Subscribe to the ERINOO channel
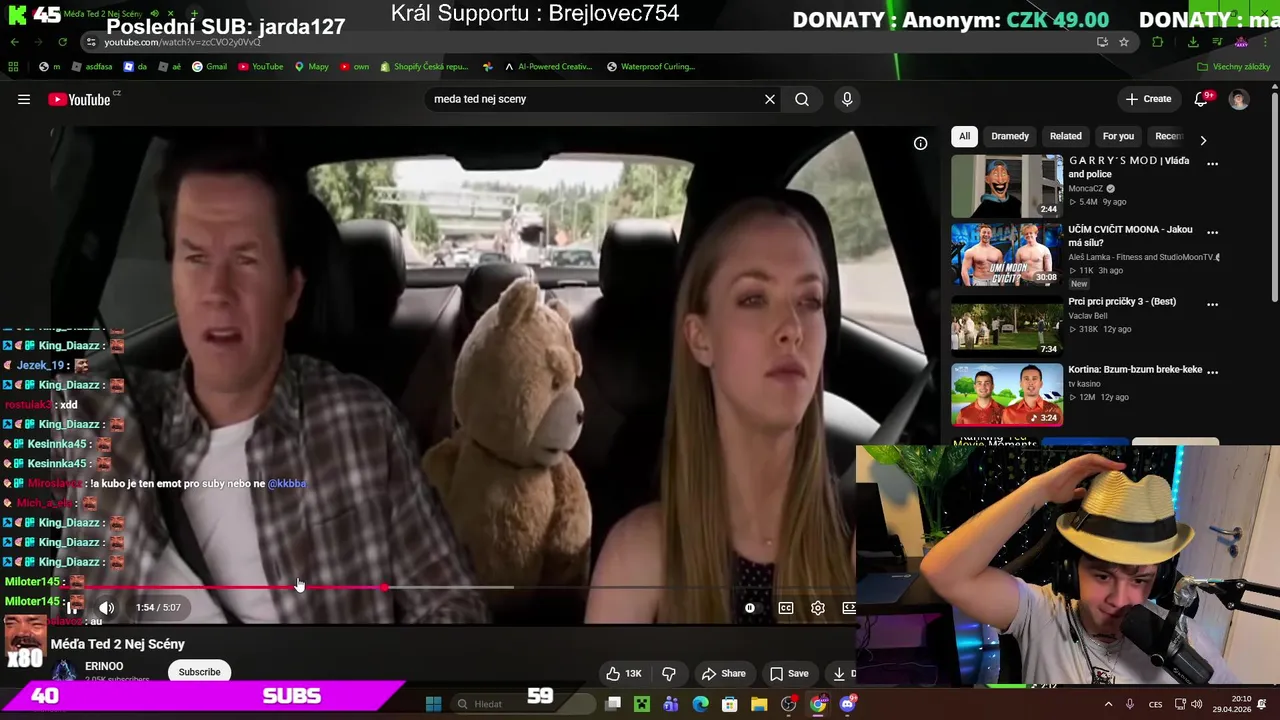 pos(199,672)
